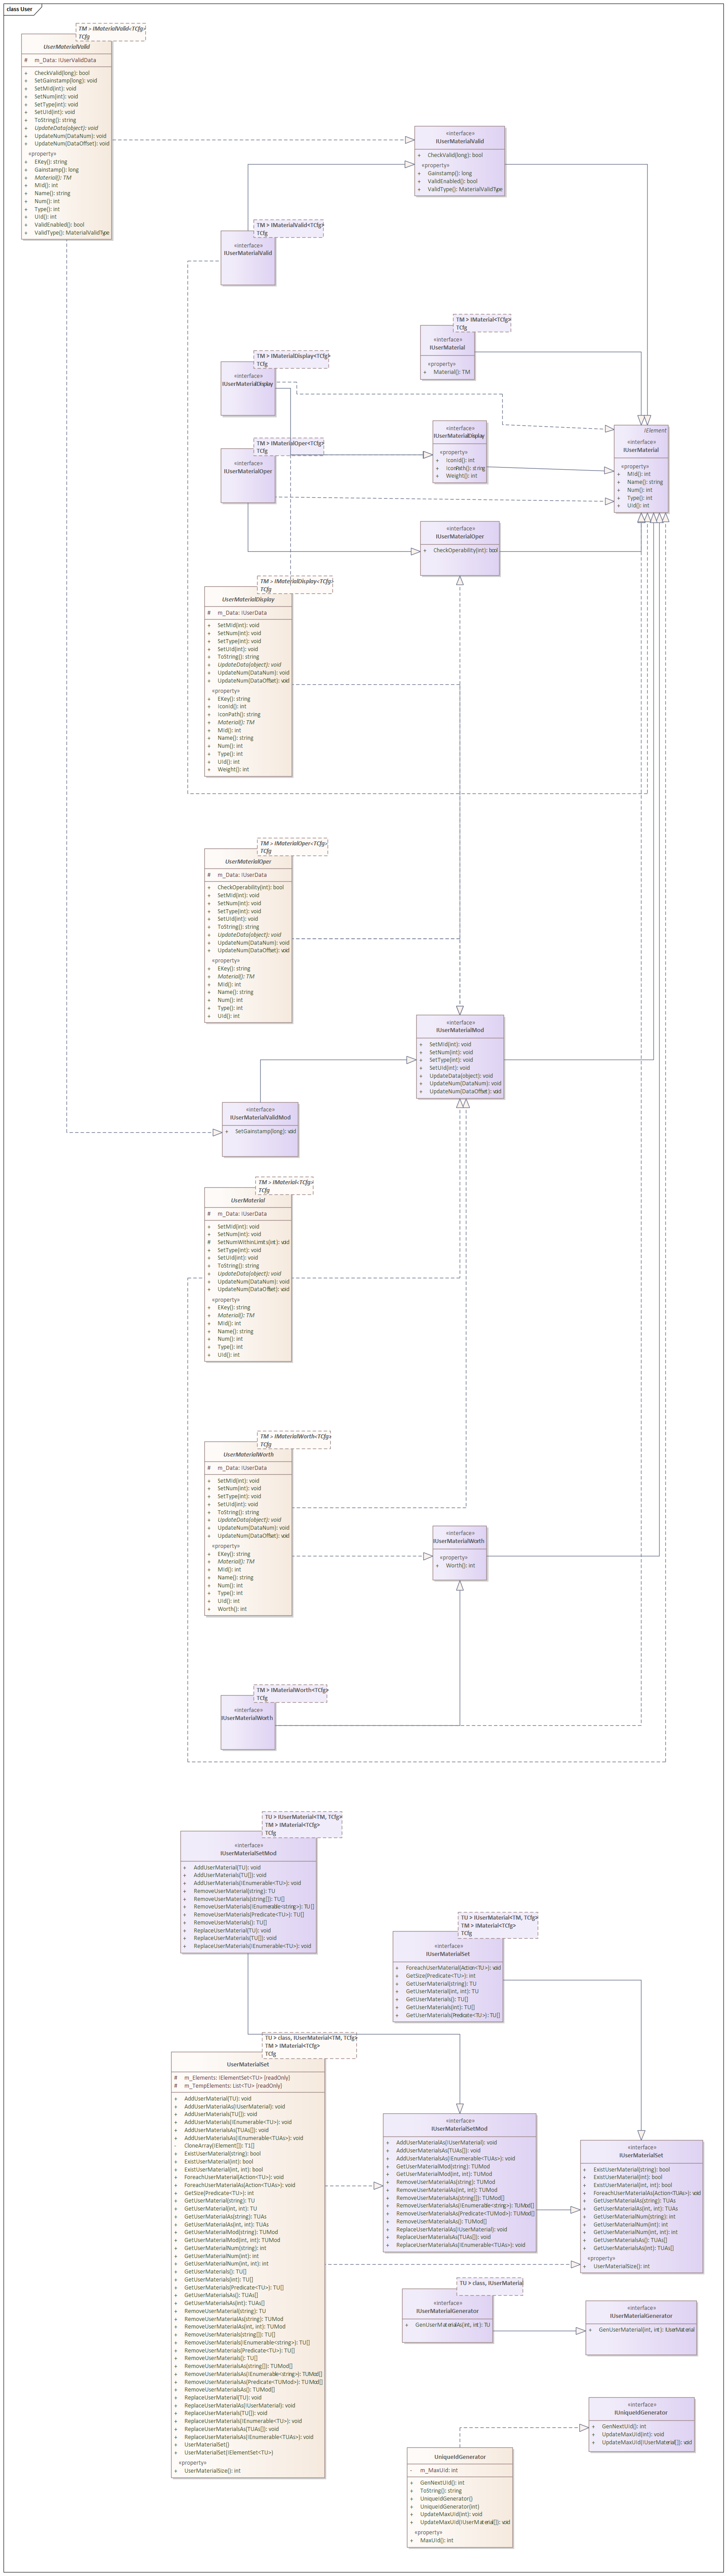The height and width of the screenshot is (2576, 727).
Task: Click the 'TM > IMaterialOper<TCfg>' template box on IUserMaterialOper interface
Action: pos(288,446)
